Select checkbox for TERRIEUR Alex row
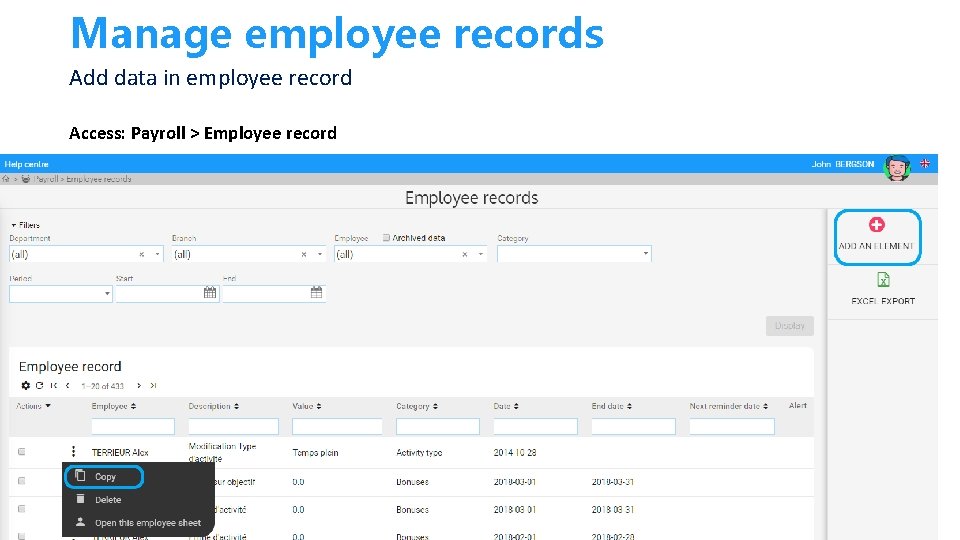960x540 pixels. coord(21,452)
